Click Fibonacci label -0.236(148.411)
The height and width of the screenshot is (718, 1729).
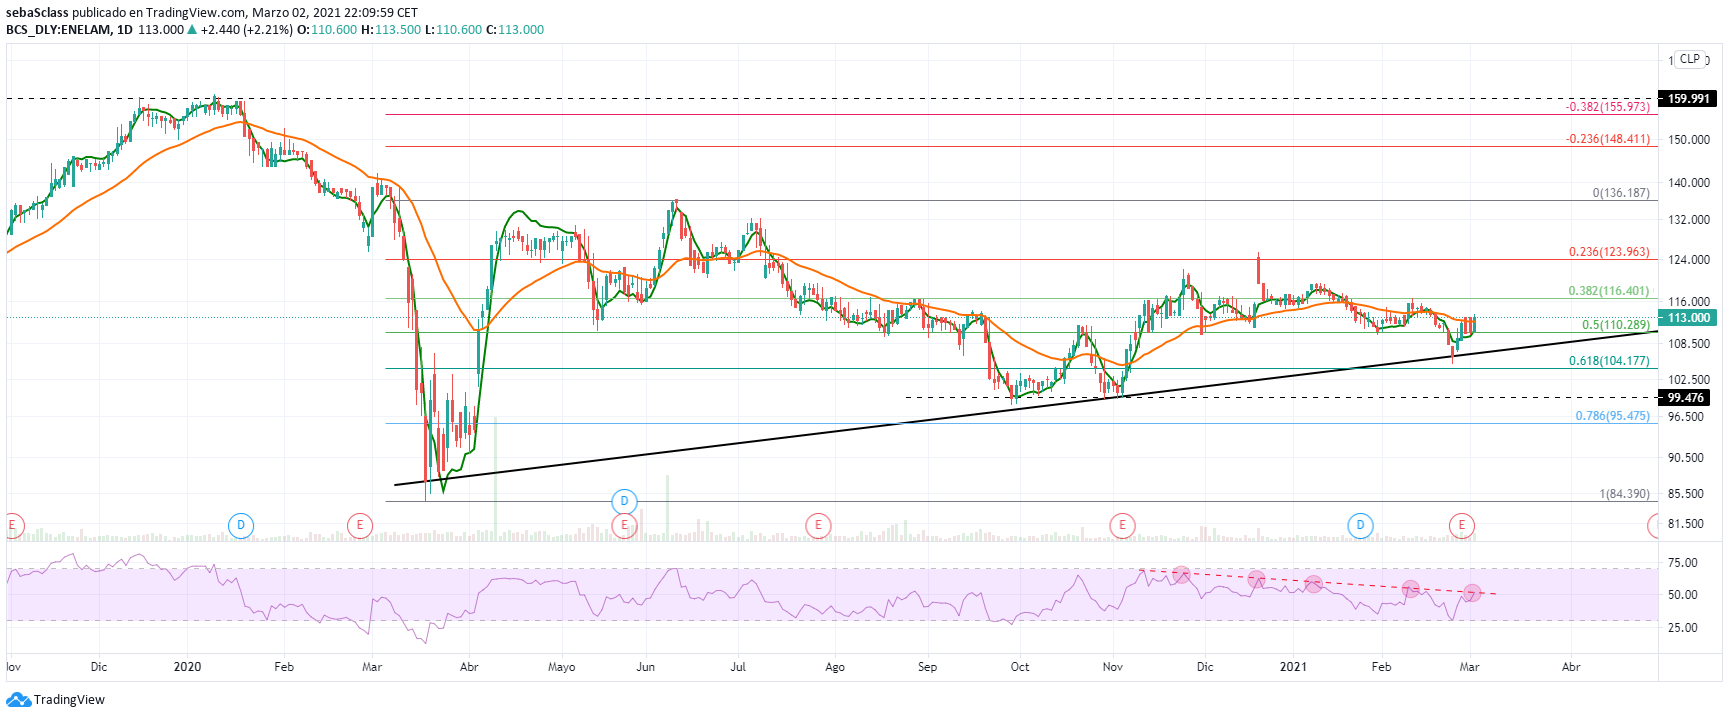(x=1608, y=139)
